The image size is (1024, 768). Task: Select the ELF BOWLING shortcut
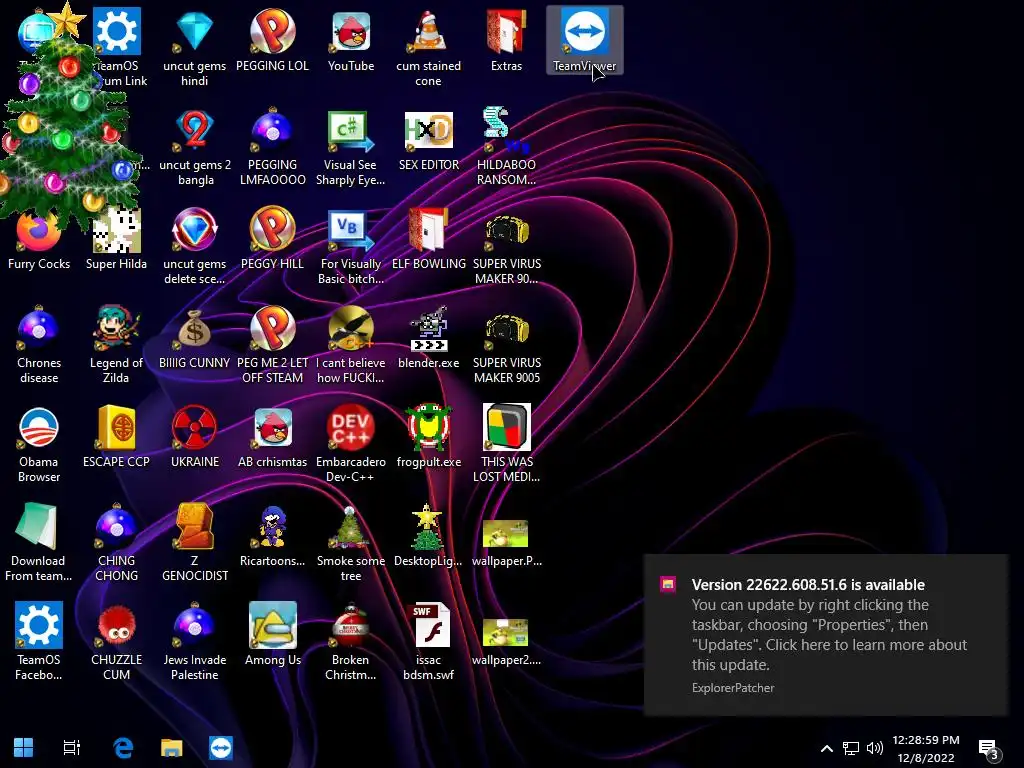[x=428, y=238]
